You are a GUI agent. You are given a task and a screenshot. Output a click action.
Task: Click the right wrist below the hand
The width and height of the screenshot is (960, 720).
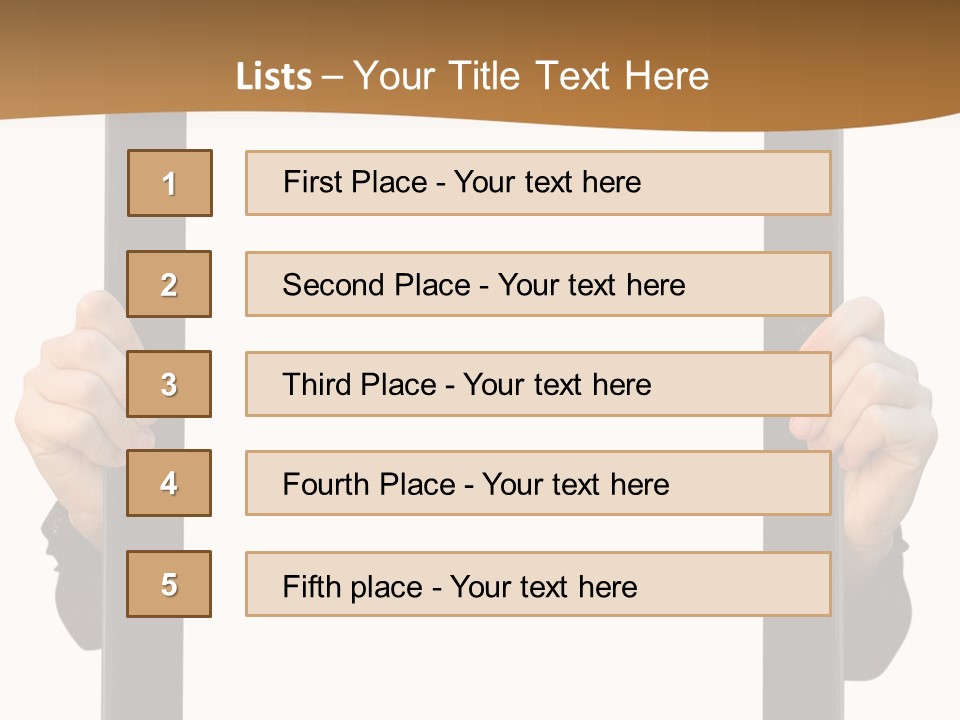877,612
